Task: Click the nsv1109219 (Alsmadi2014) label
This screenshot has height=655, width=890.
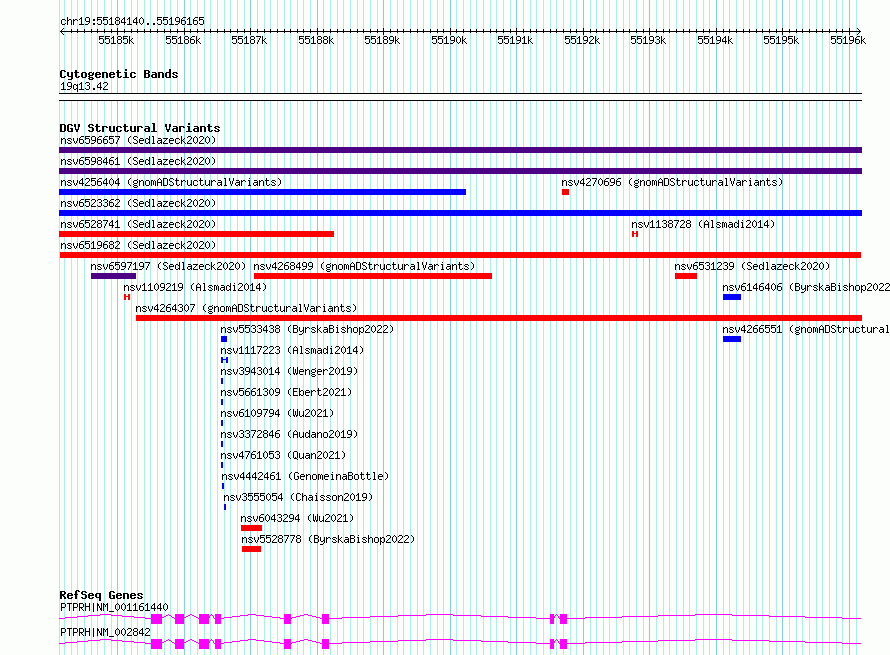Action: 195,287
